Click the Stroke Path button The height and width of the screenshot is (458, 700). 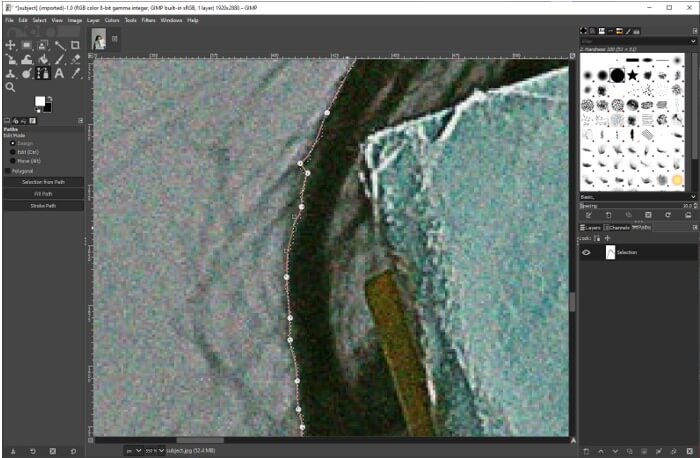[43, 206]
